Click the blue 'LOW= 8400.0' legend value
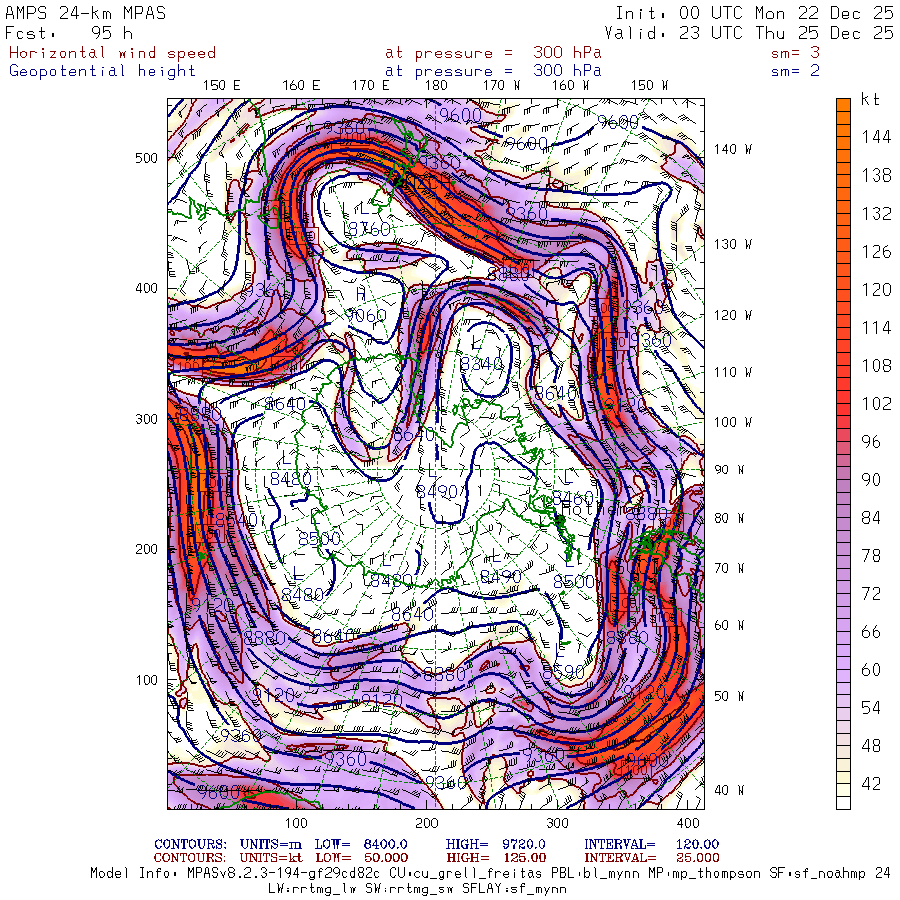The width and height of the screenshot is (900, 900). coord(361,844)
